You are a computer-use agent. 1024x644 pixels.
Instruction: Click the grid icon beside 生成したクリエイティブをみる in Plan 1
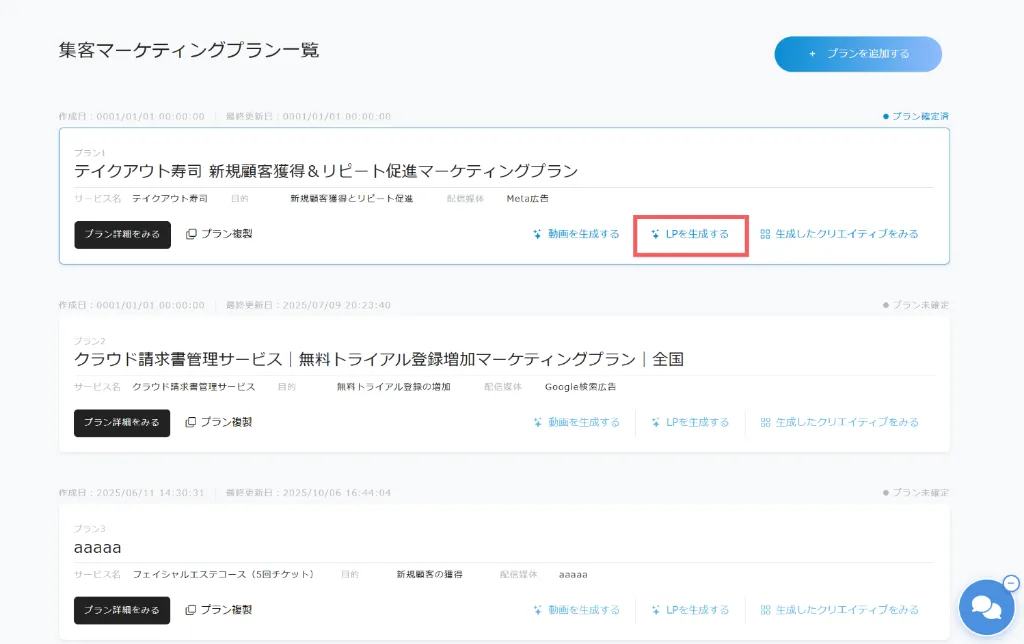click(765, 234)
